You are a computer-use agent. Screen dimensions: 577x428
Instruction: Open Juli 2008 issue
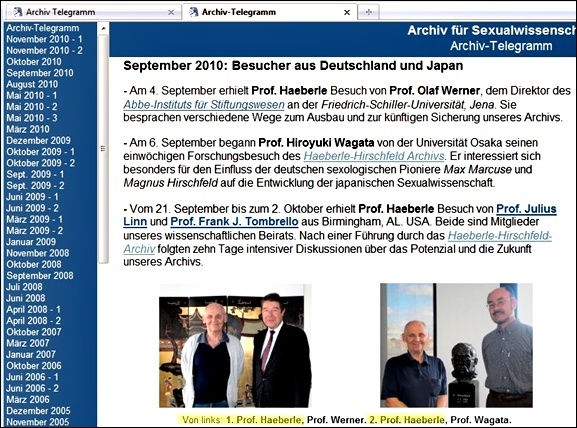(x=24, y=287)
